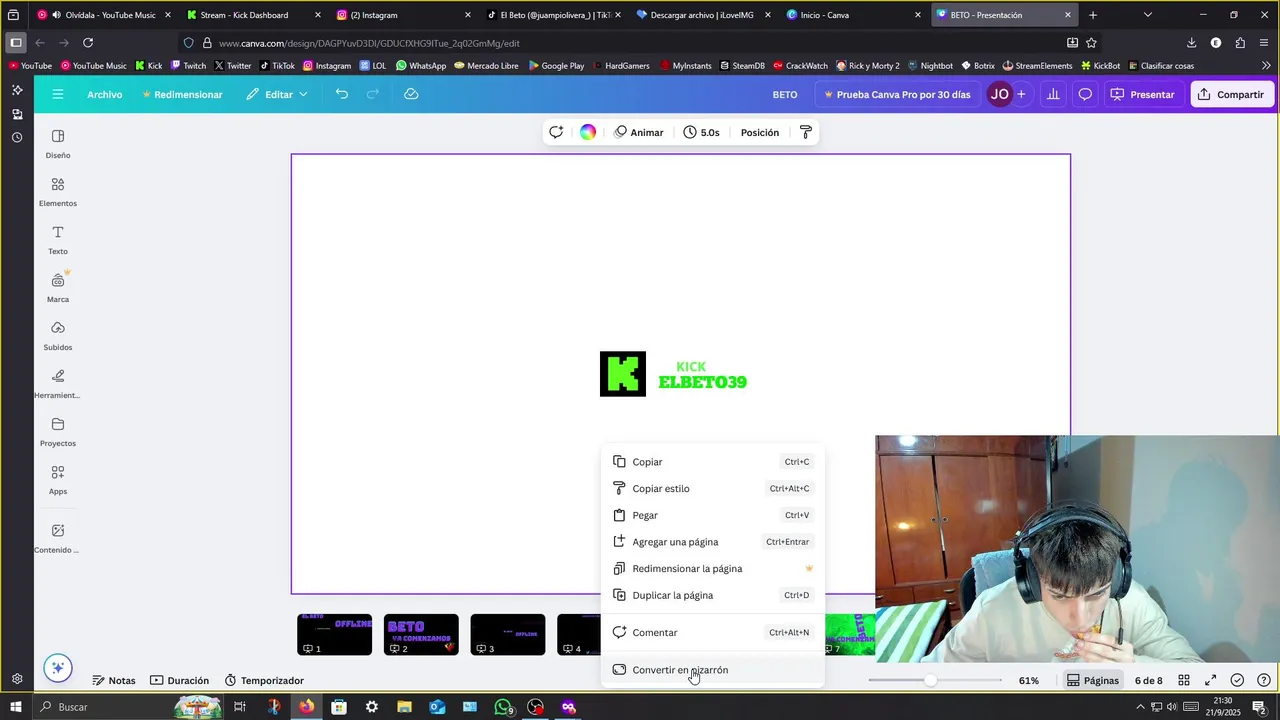
Task: Set page duration 5.0s
Action: click(702, 132)
